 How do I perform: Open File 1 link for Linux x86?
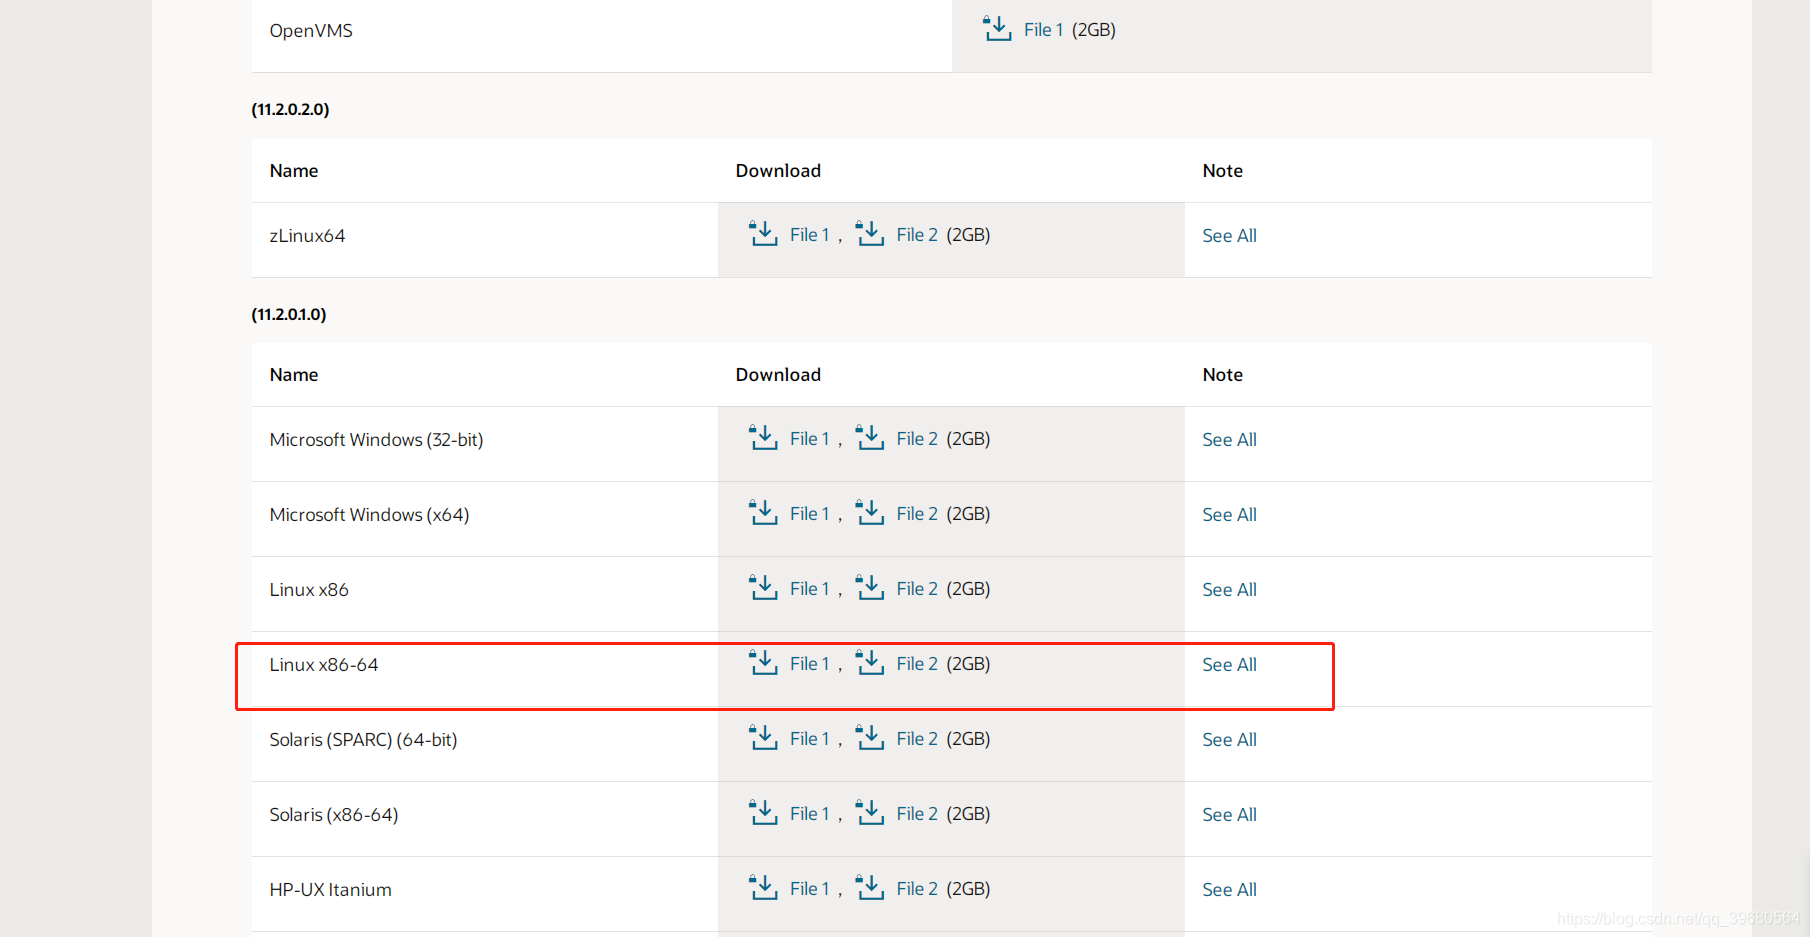[x=809, y=589]
